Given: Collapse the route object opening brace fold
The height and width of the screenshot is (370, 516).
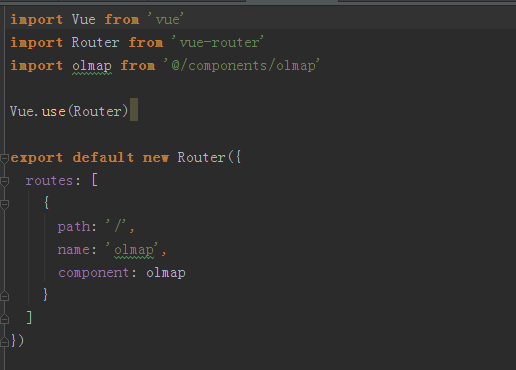Looking at the screenshot, I should click(x=4, y=204).
